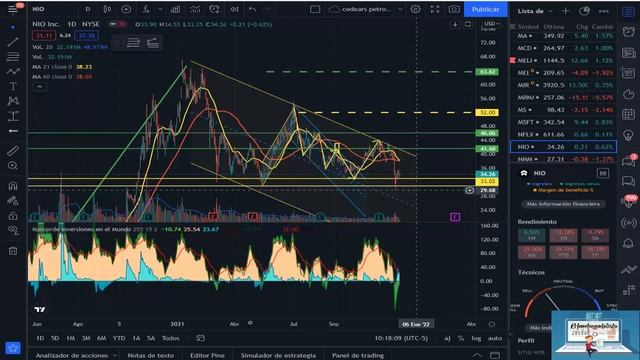
Task: Open the 'Simulador de estrategia' tab
Action: pos(278,355)
